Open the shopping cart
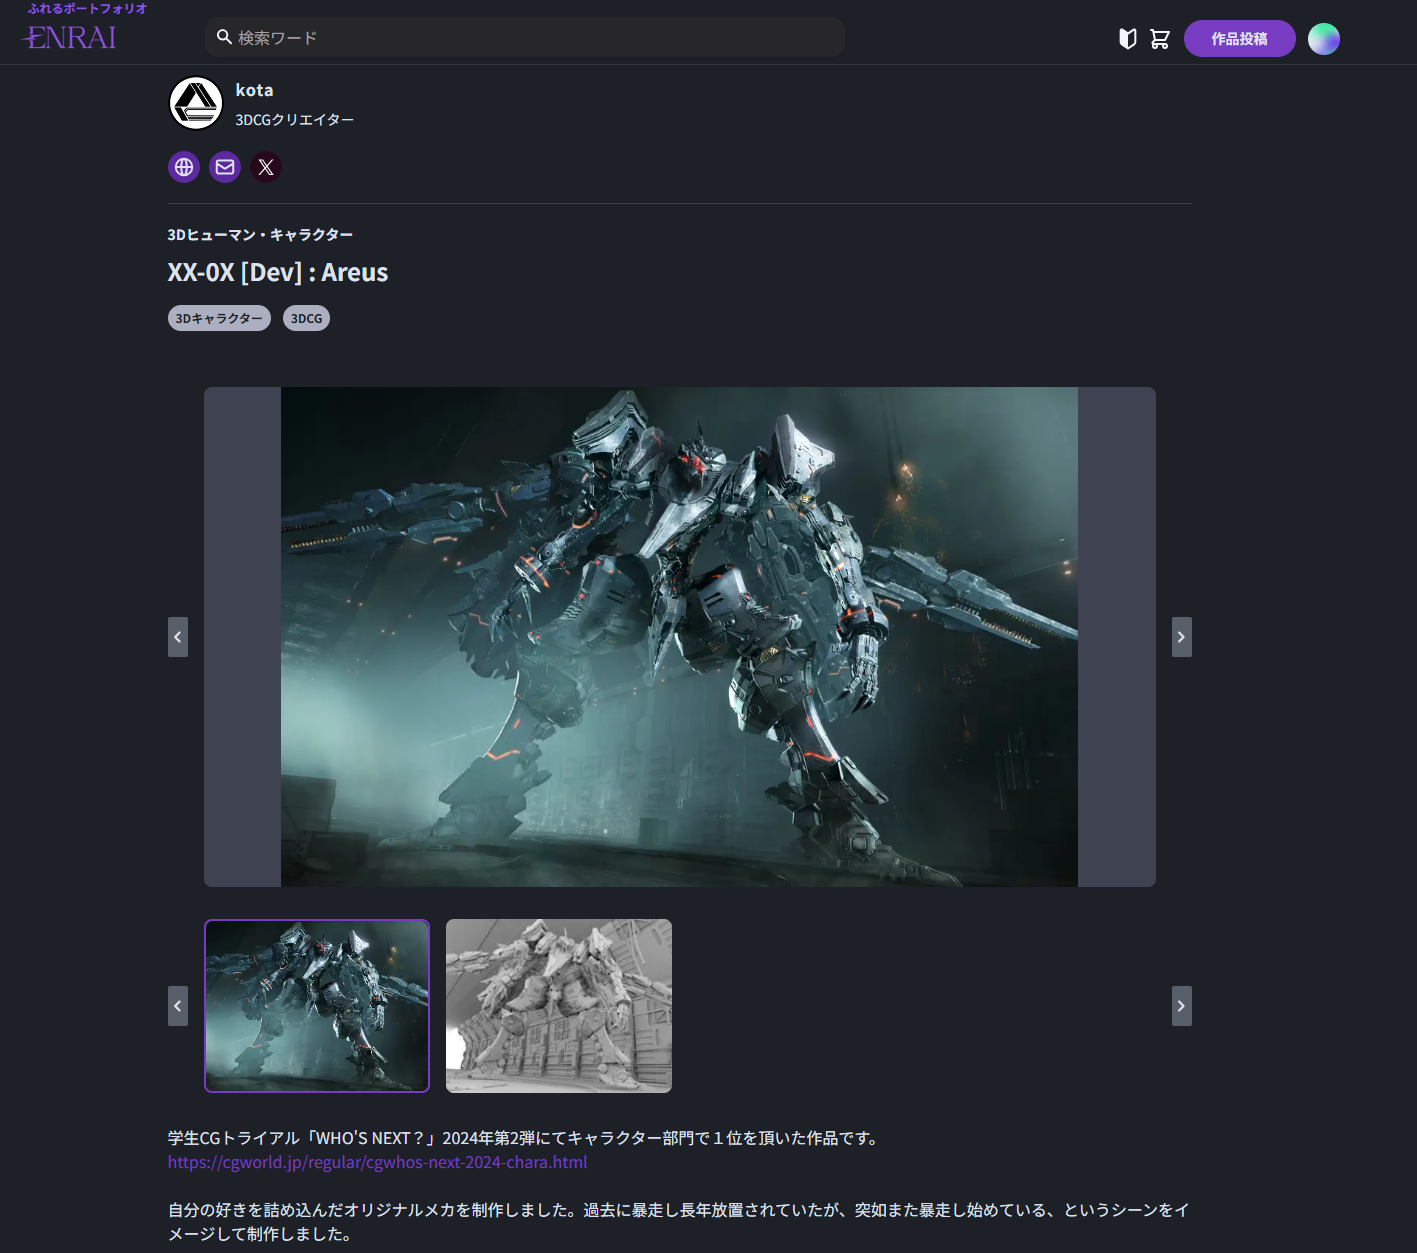The image size is (1417, 1253). tap(1160, 39)
